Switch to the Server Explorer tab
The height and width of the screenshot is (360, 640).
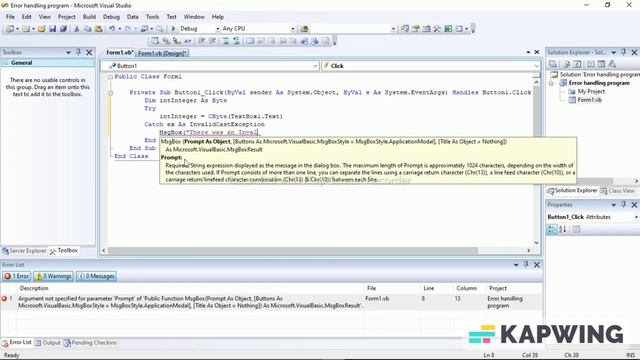click(24, 251)
